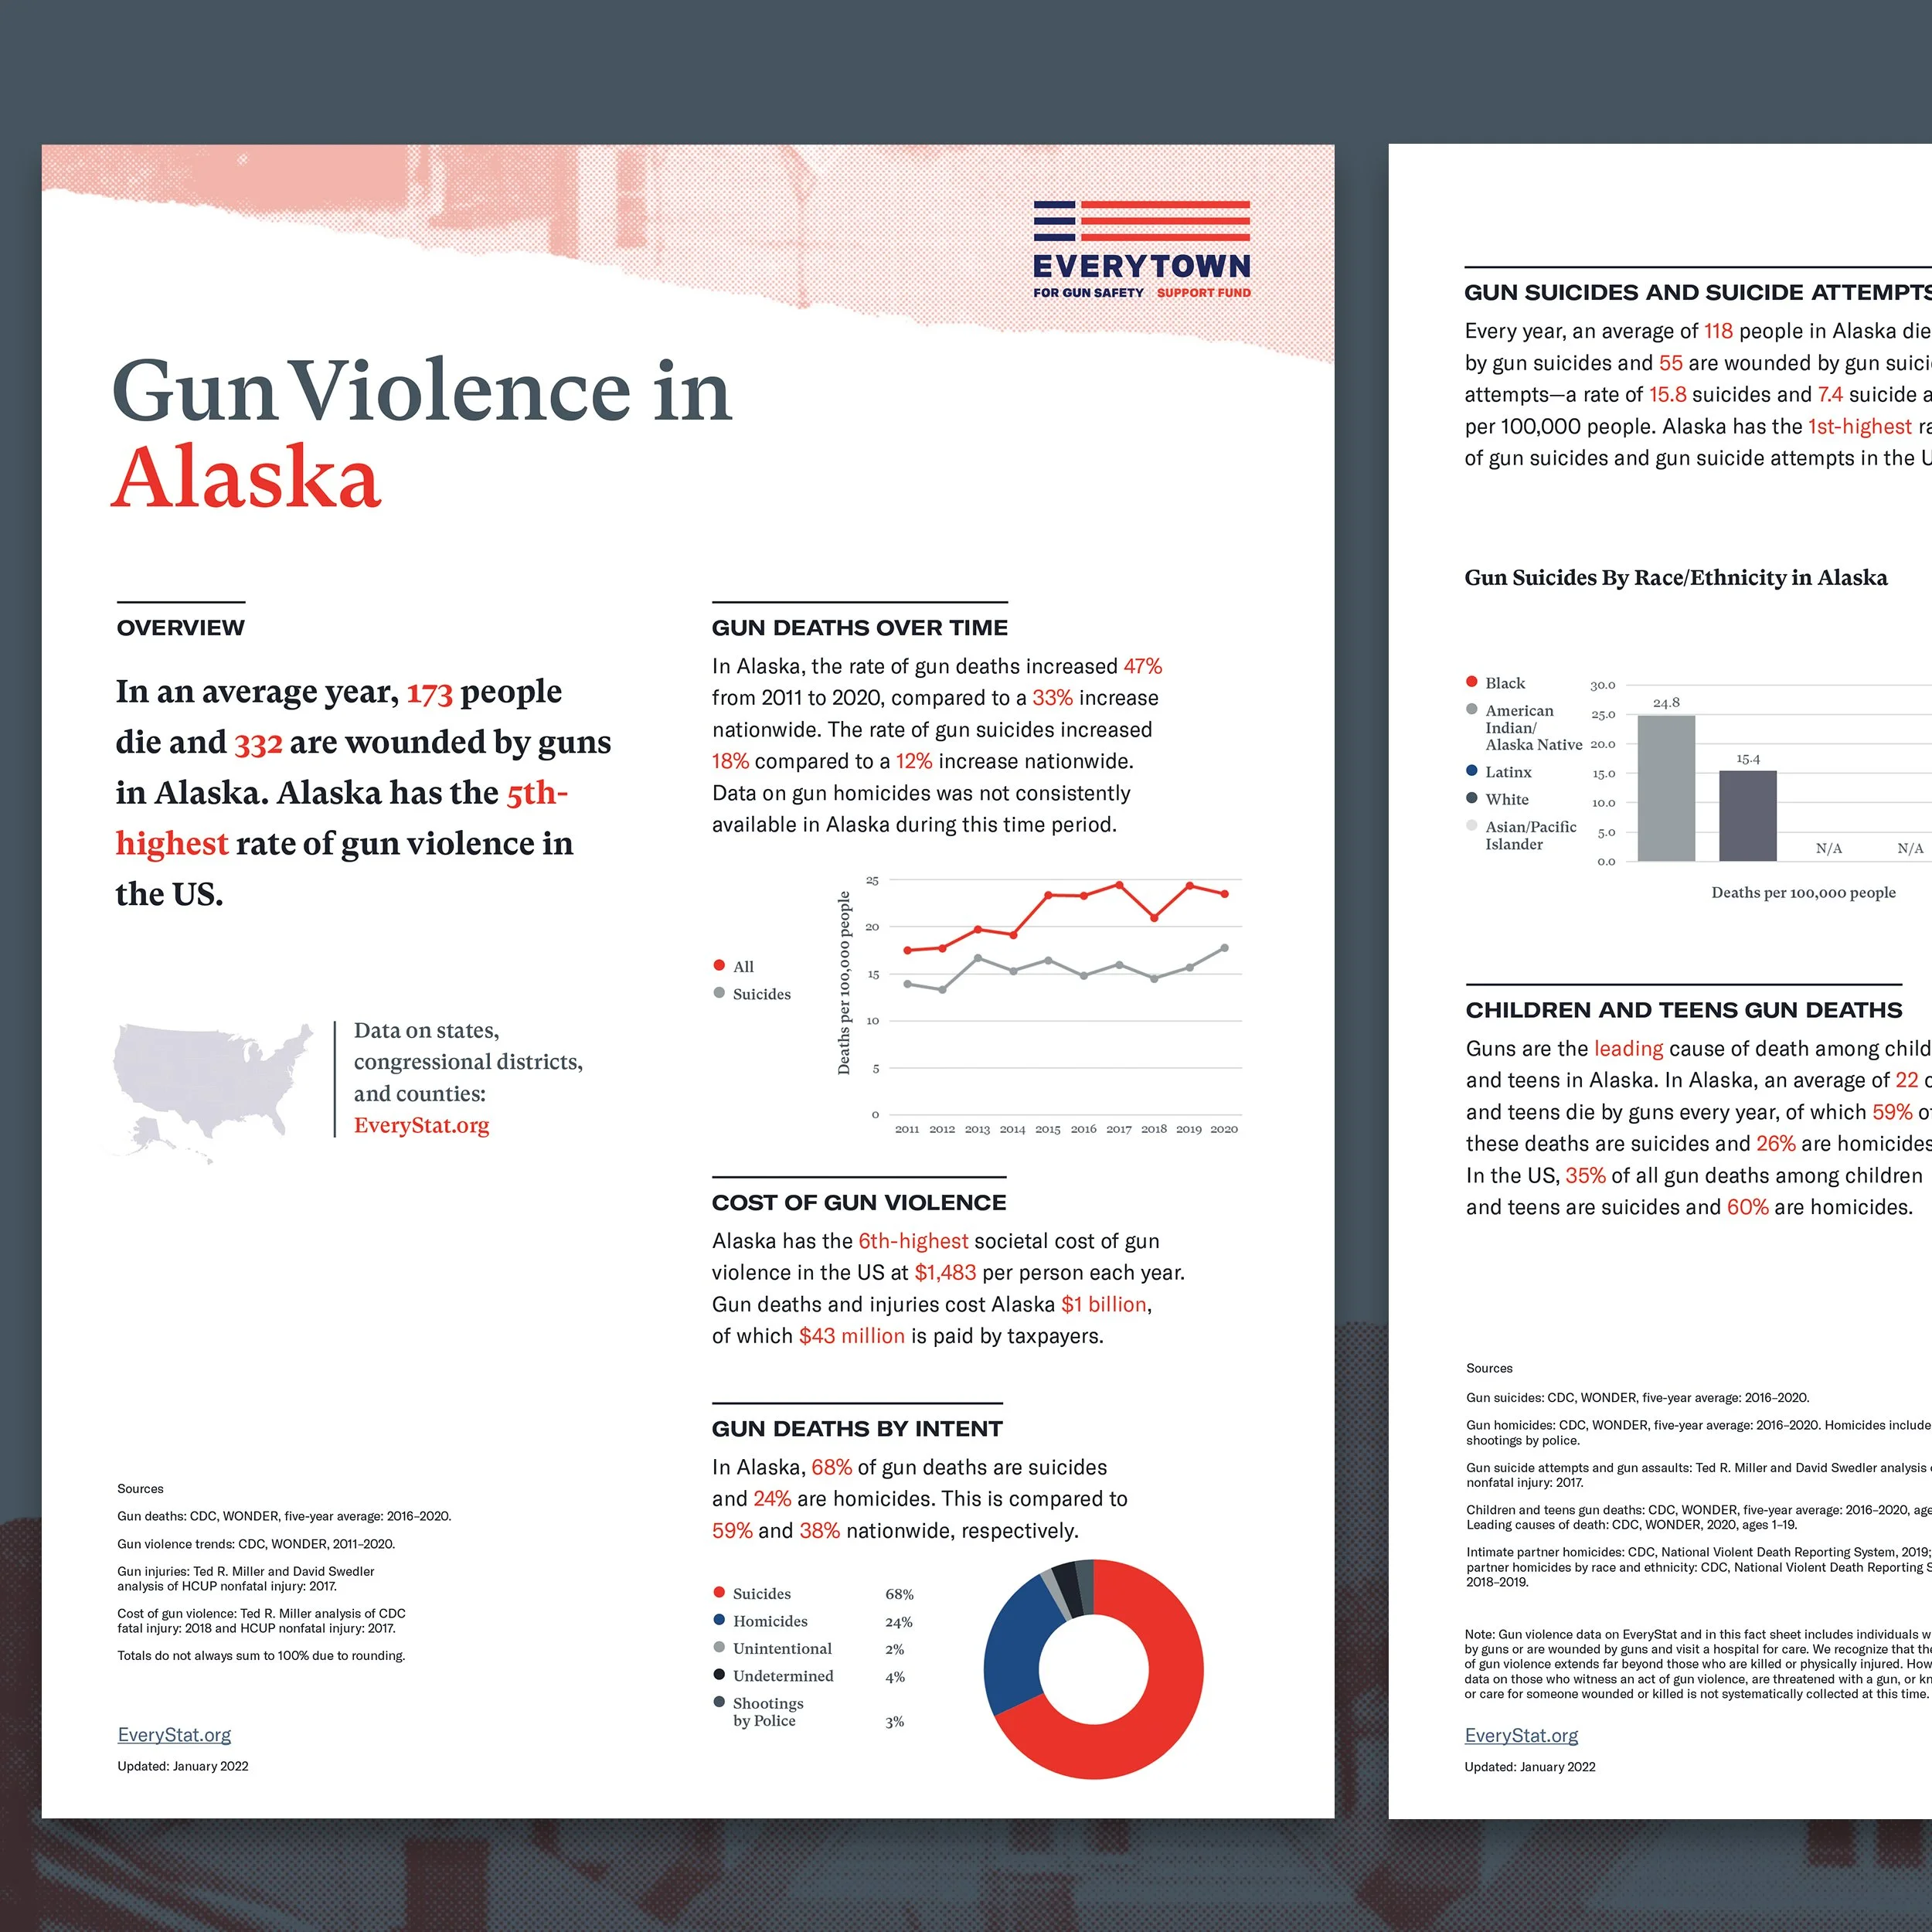
Task: Click the red '$43 million' amount
Action: (852, 1336)
